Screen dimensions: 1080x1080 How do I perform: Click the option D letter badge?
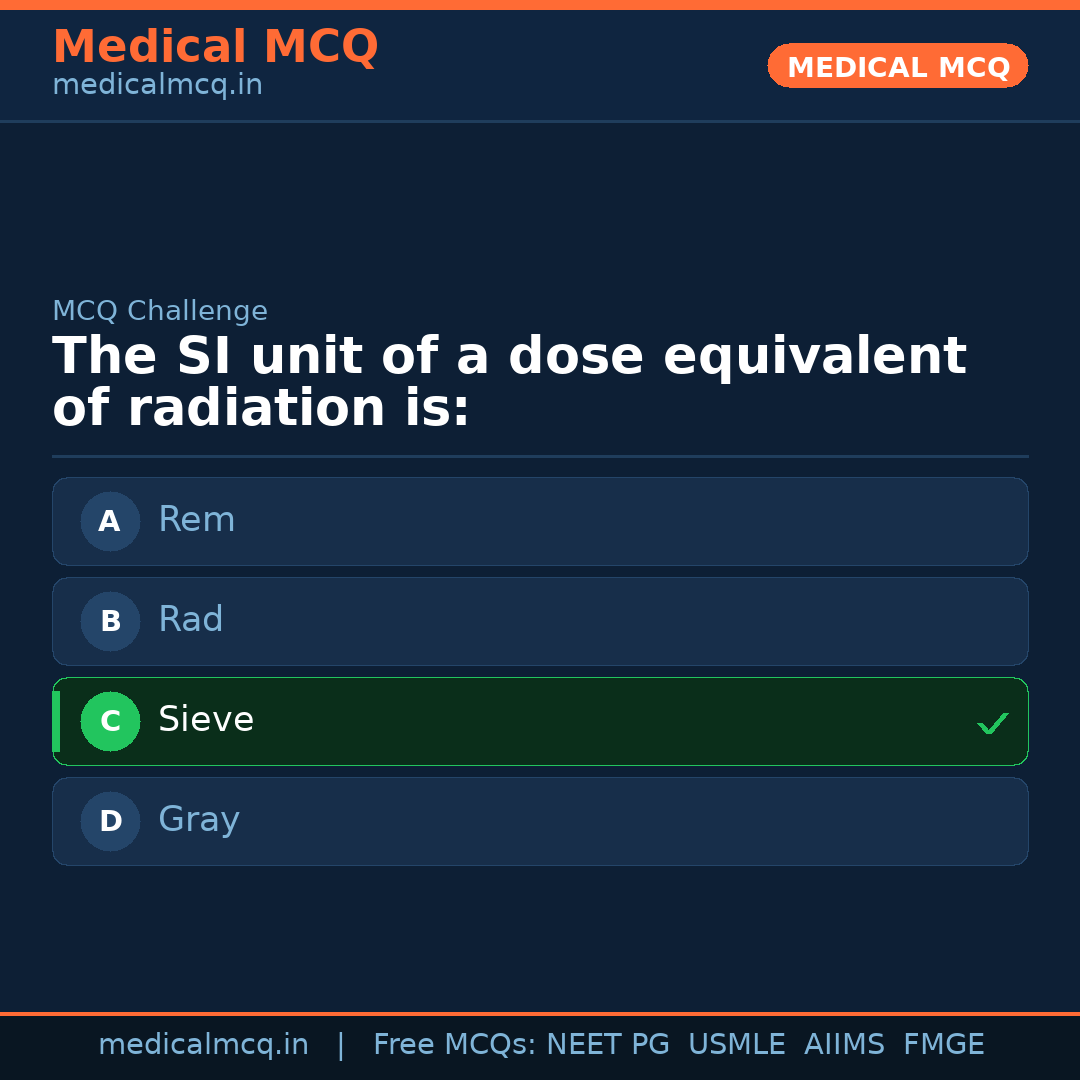click(110, 821)
